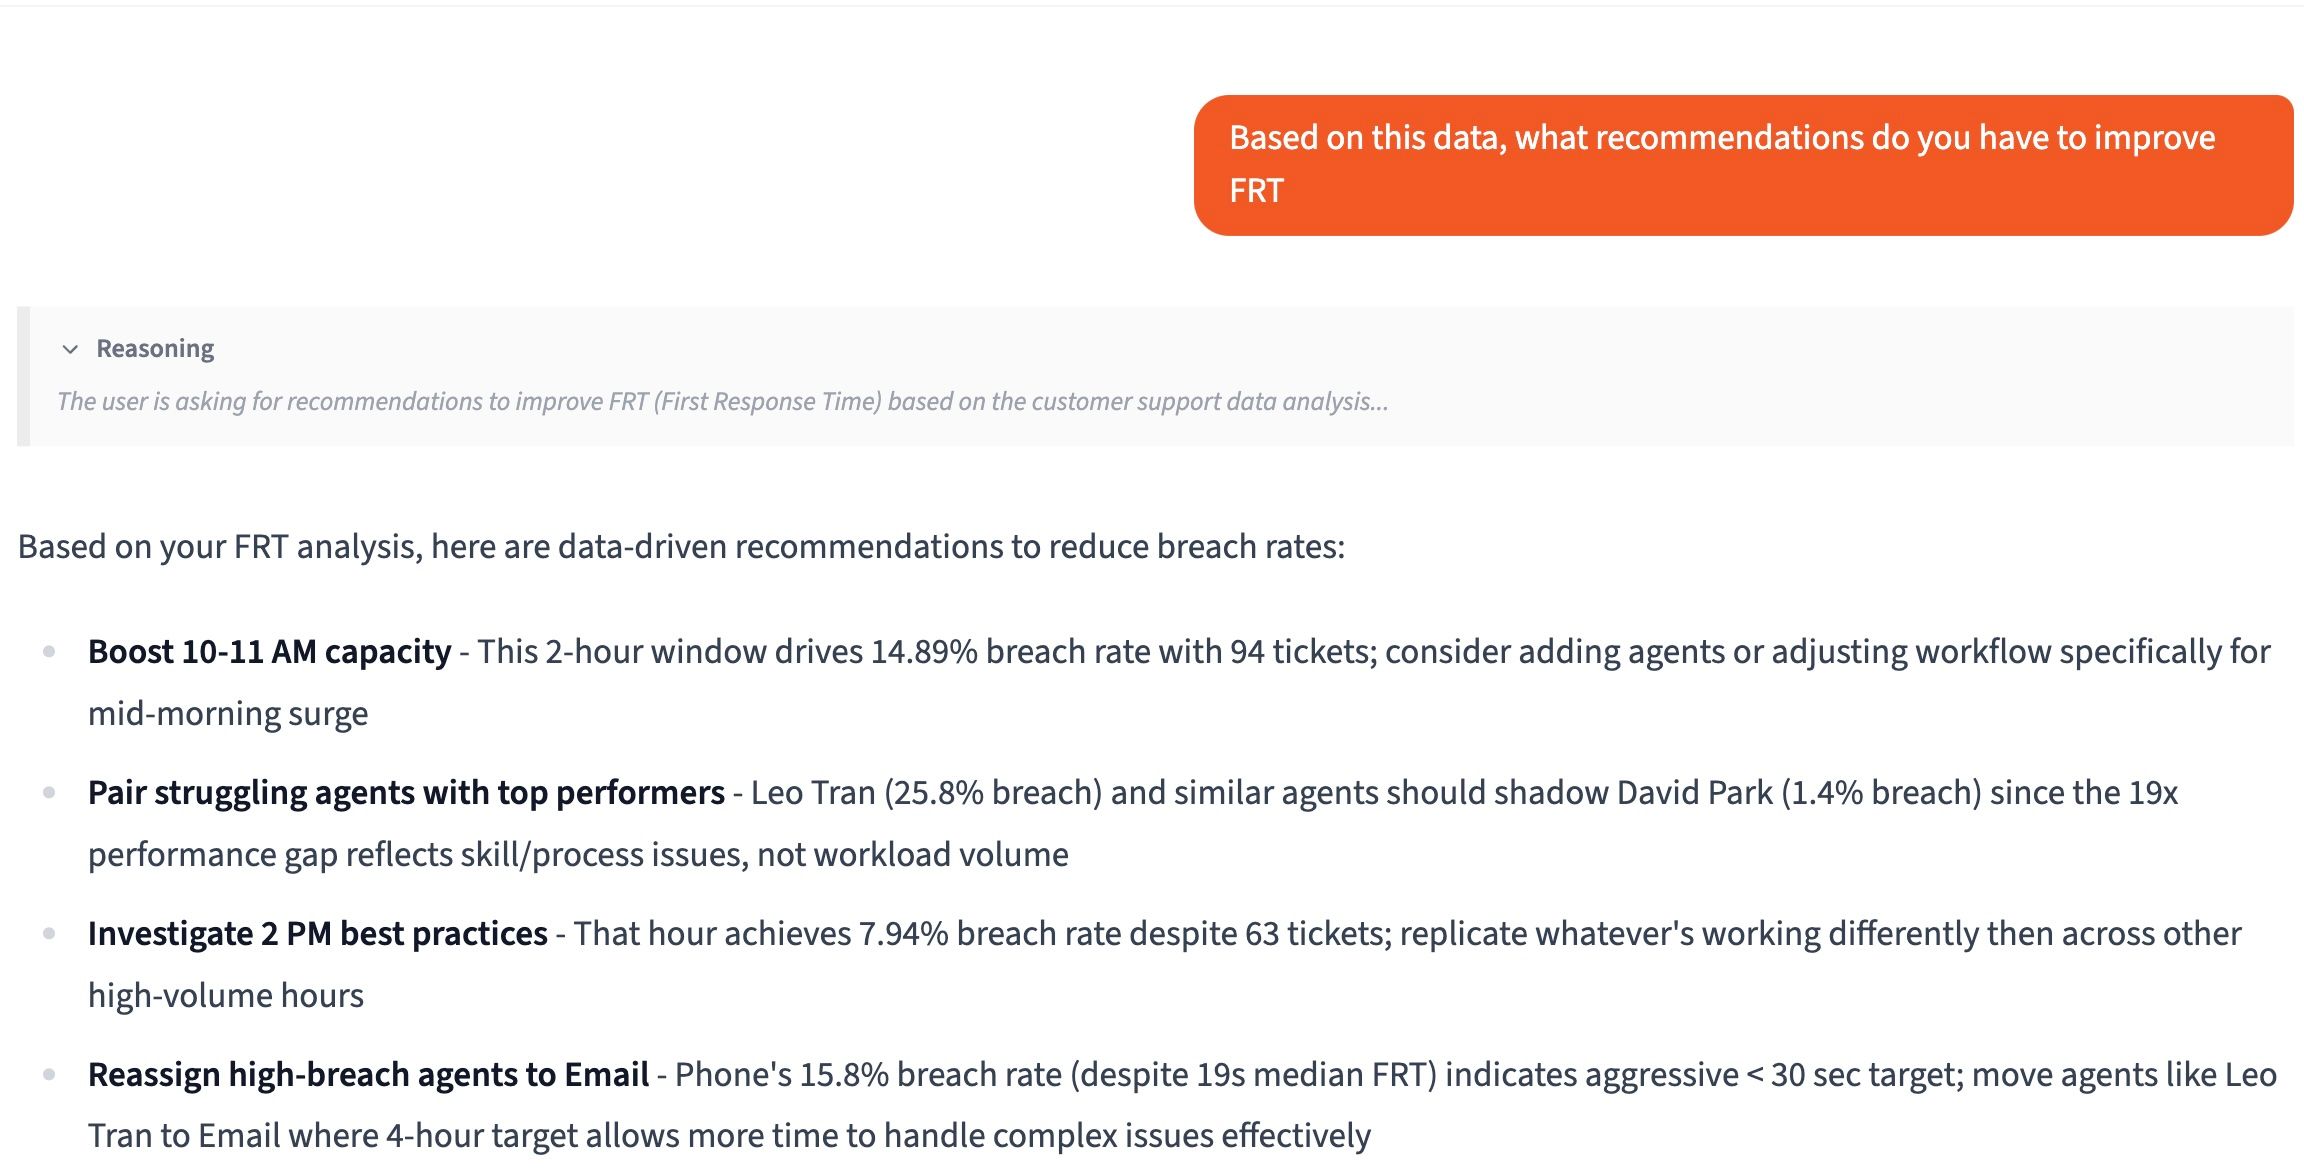Viewport: 2304px width, 1174px height.
Task: Click the chevron beside Reasoning
Action: [x=69, y=349]
